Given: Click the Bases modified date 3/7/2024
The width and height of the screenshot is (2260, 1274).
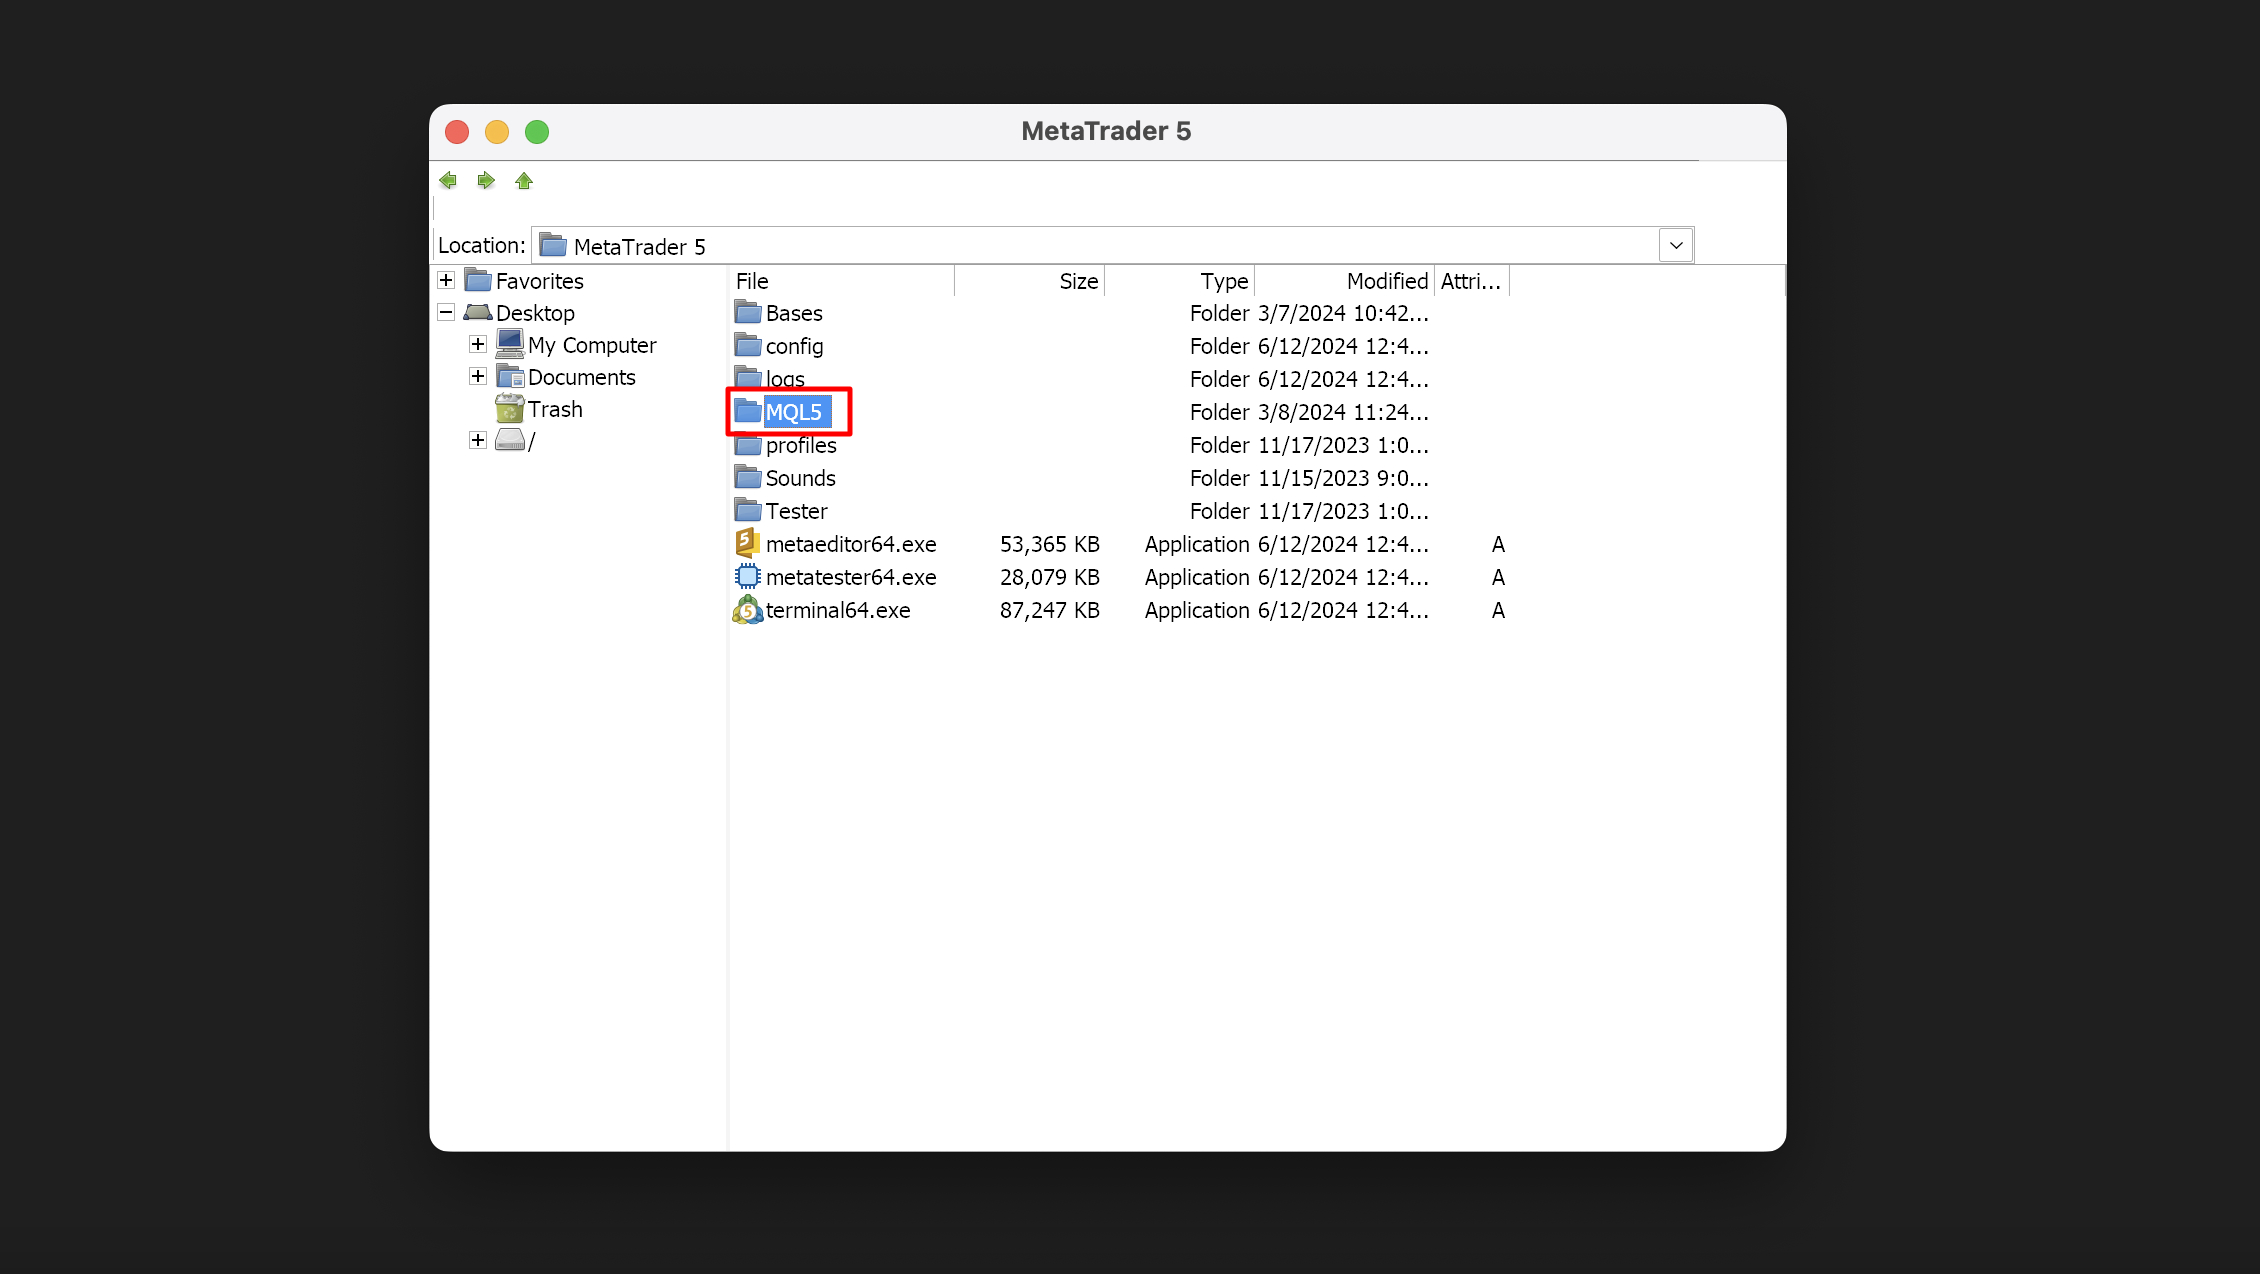Looking at the screenshot, I should click(1343, 313).
